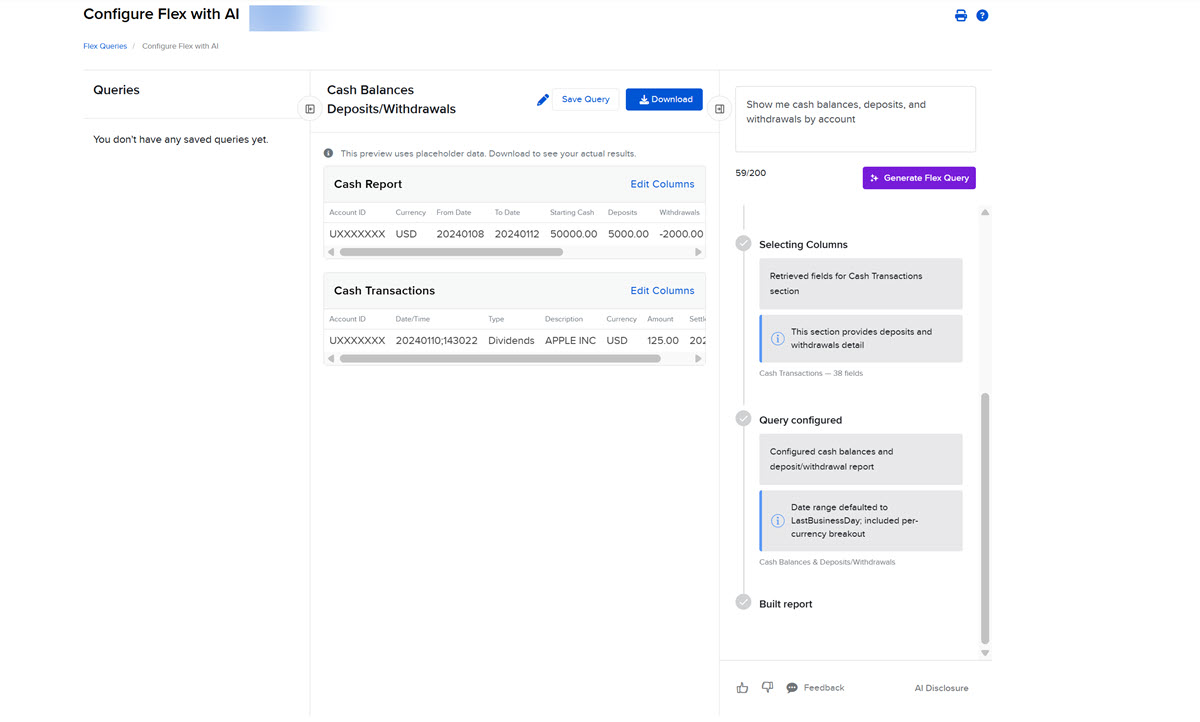Collapse the Queries panel toggle icon
Viewport: 1200px width, 722px height.
pyautogui.click(x=310, y=109)
